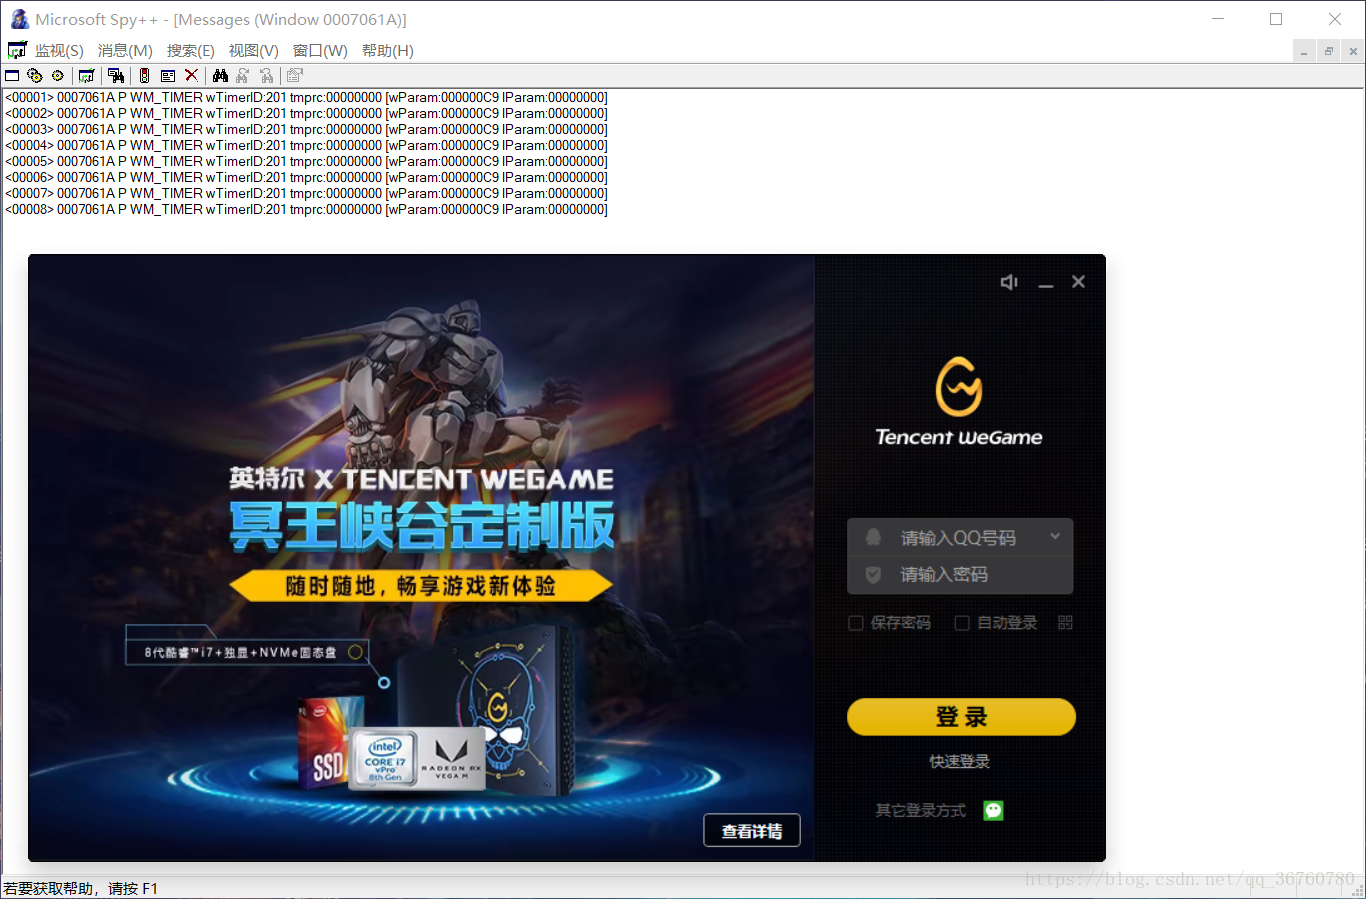Minimize the inner Messages child window
1366x899 pixels.
point(1304,51)
